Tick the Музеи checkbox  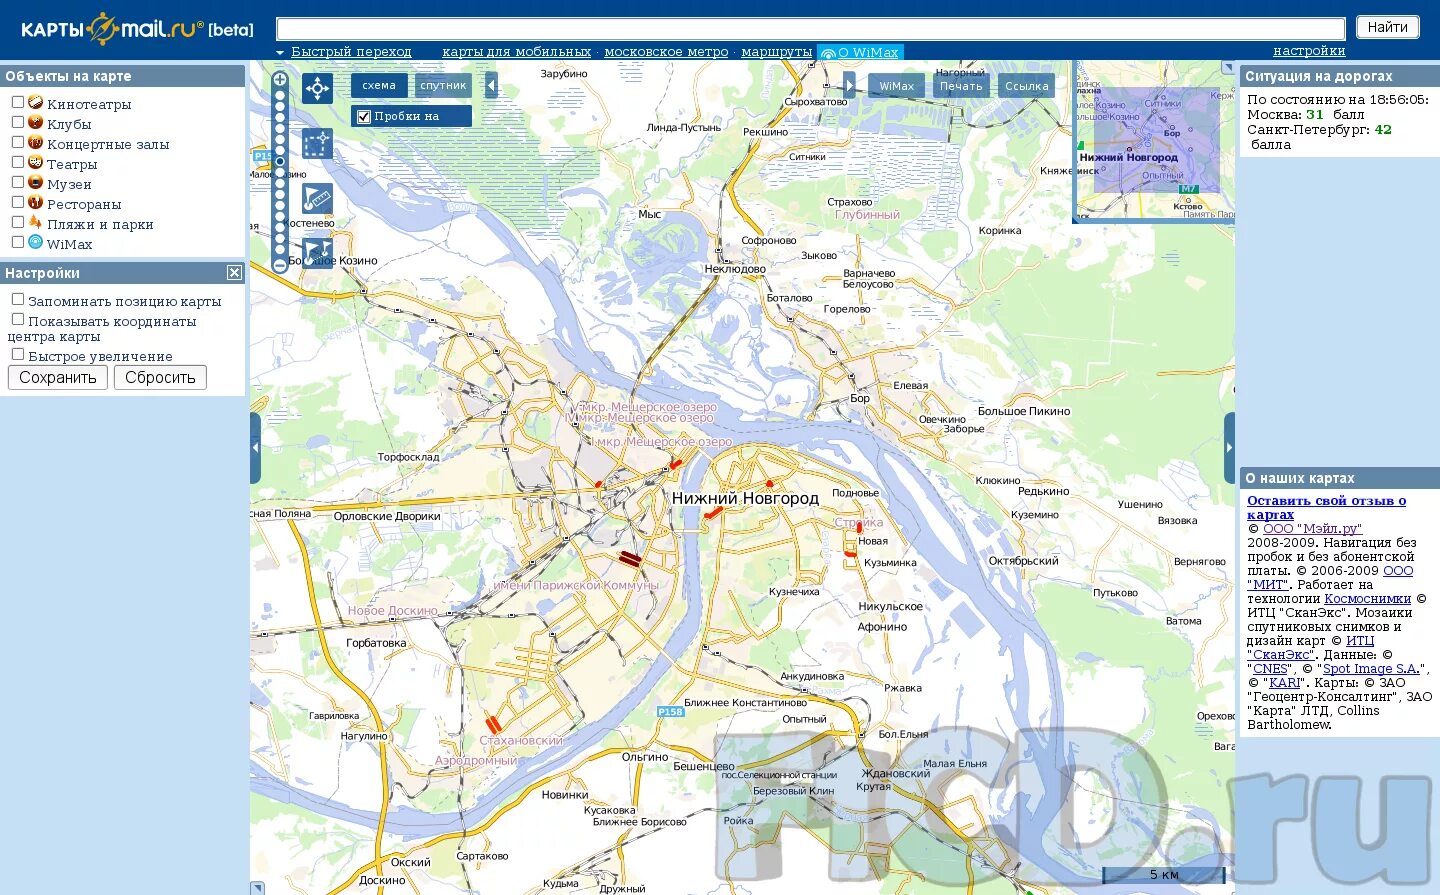(17, 182)
